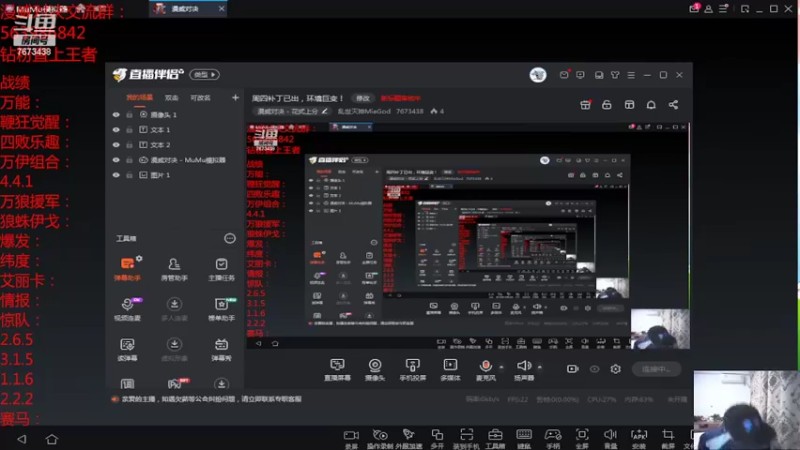Viewport: 800px width, 450px height.
Task: Open 榜单助手 tool
Action: [221, 309]
